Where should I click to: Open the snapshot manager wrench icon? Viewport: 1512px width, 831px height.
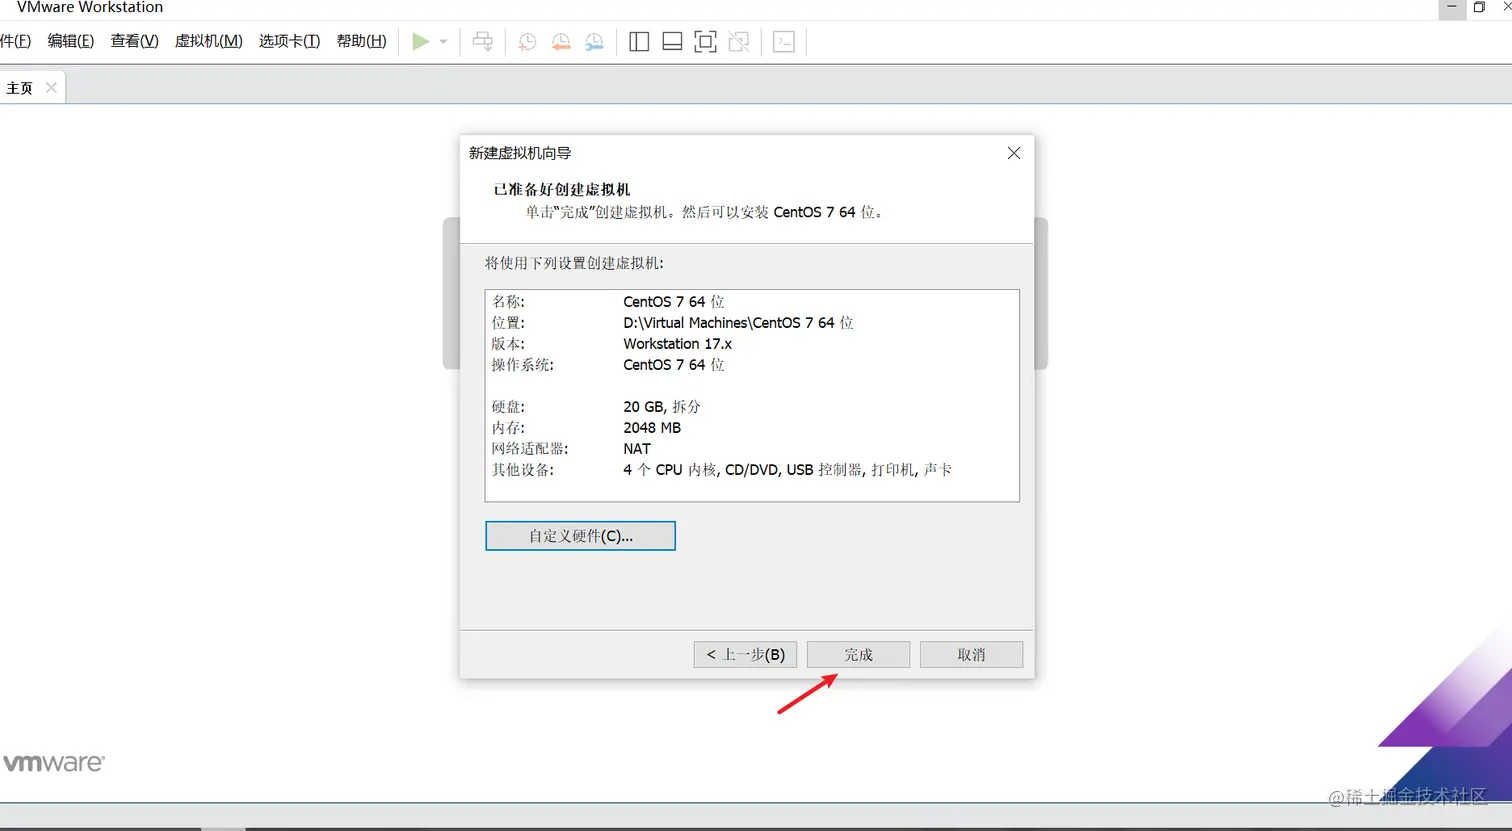tap(595, 41)
